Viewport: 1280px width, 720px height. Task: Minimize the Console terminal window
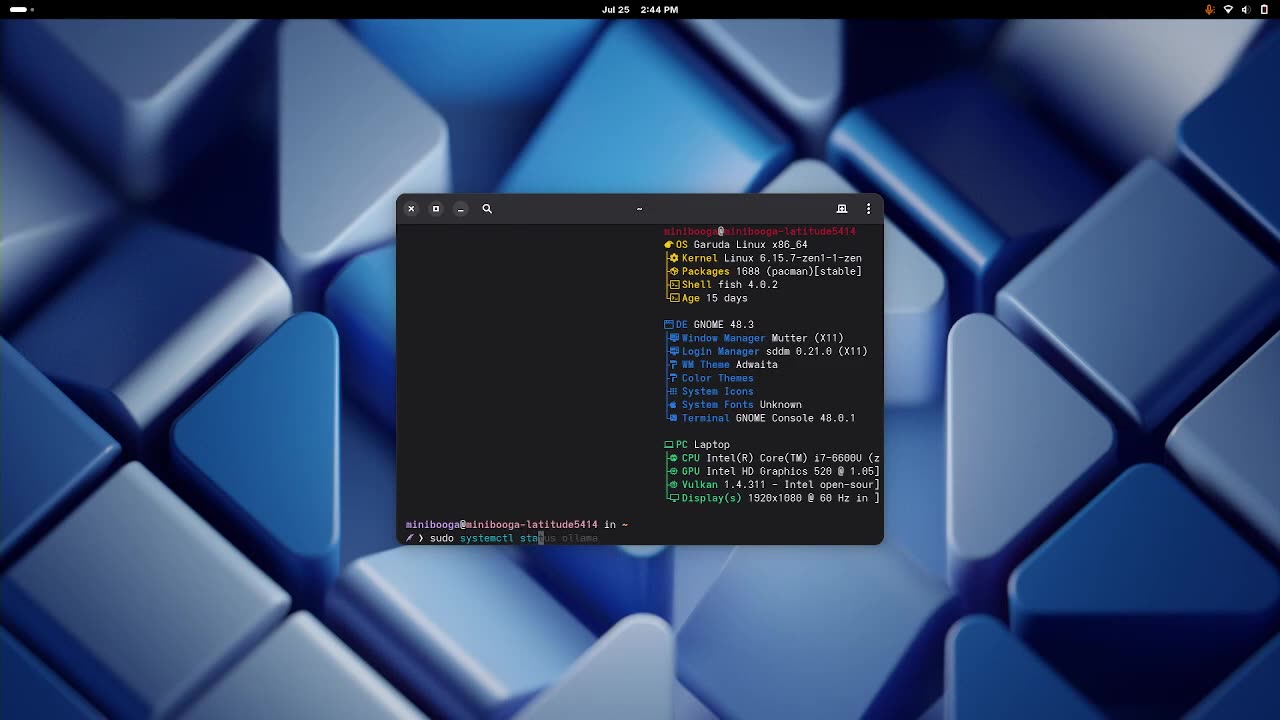point(461,209)
